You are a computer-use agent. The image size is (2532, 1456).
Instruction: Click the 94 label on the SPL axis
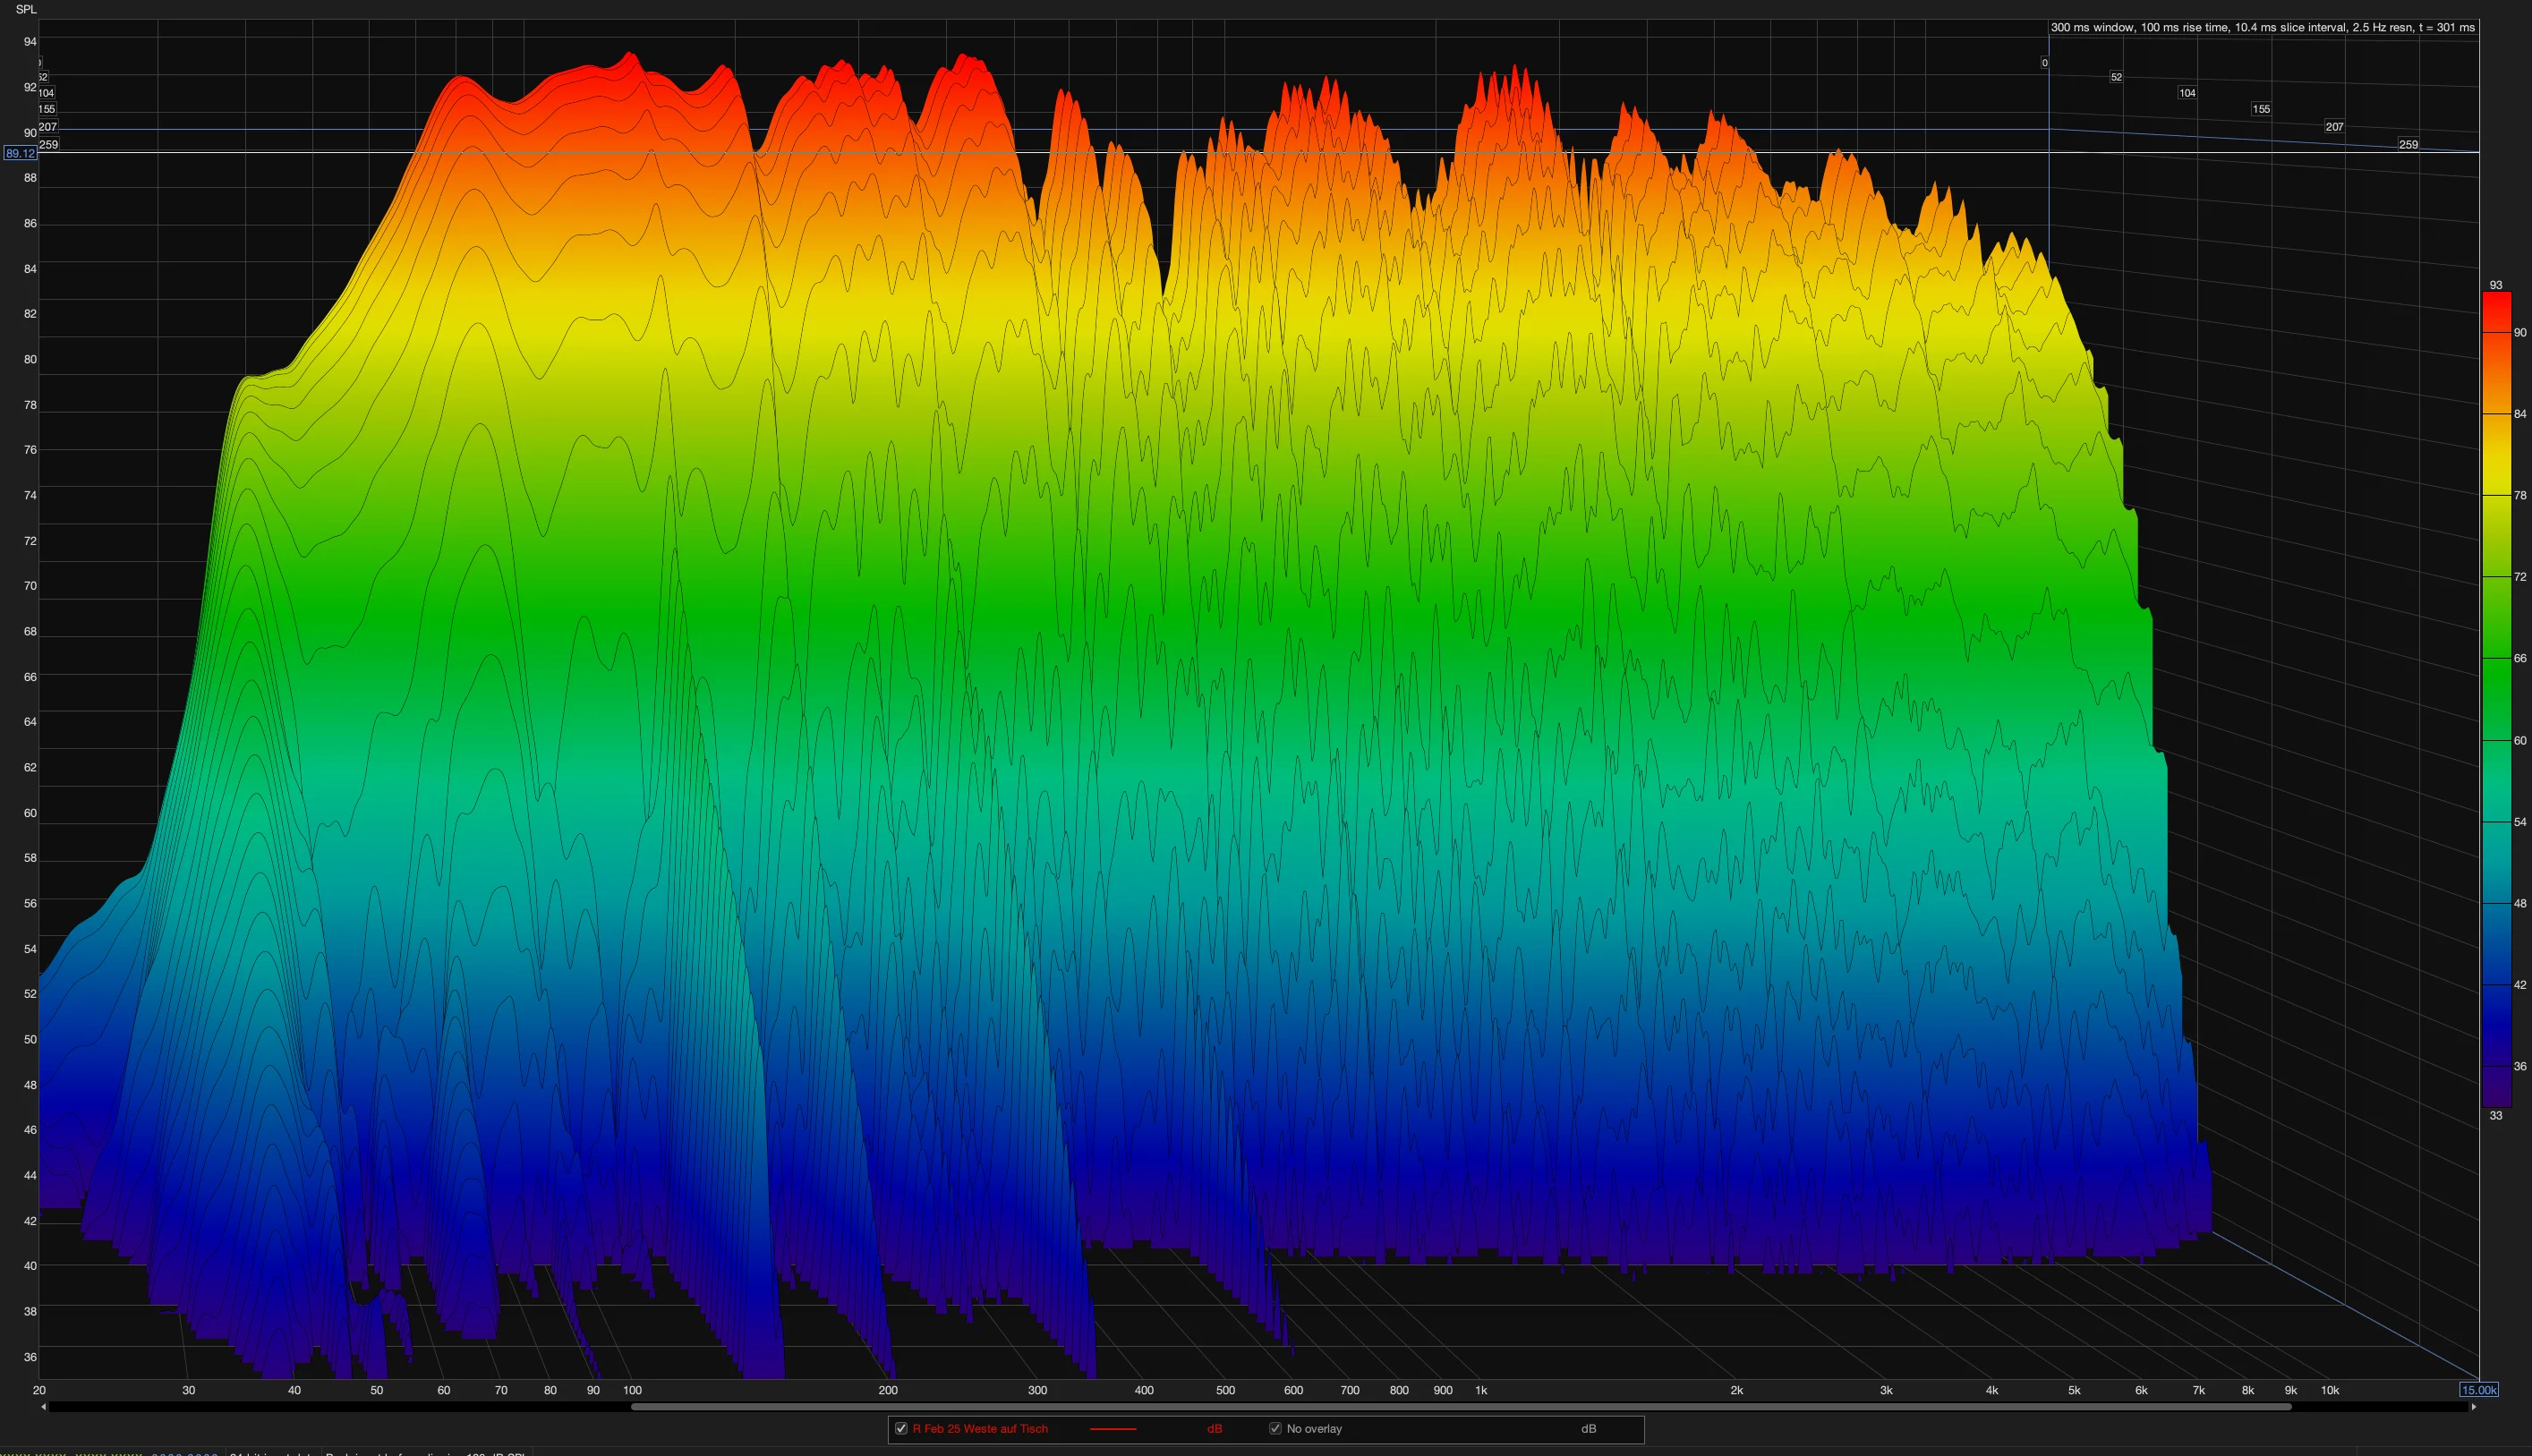(x=30, y=42)
